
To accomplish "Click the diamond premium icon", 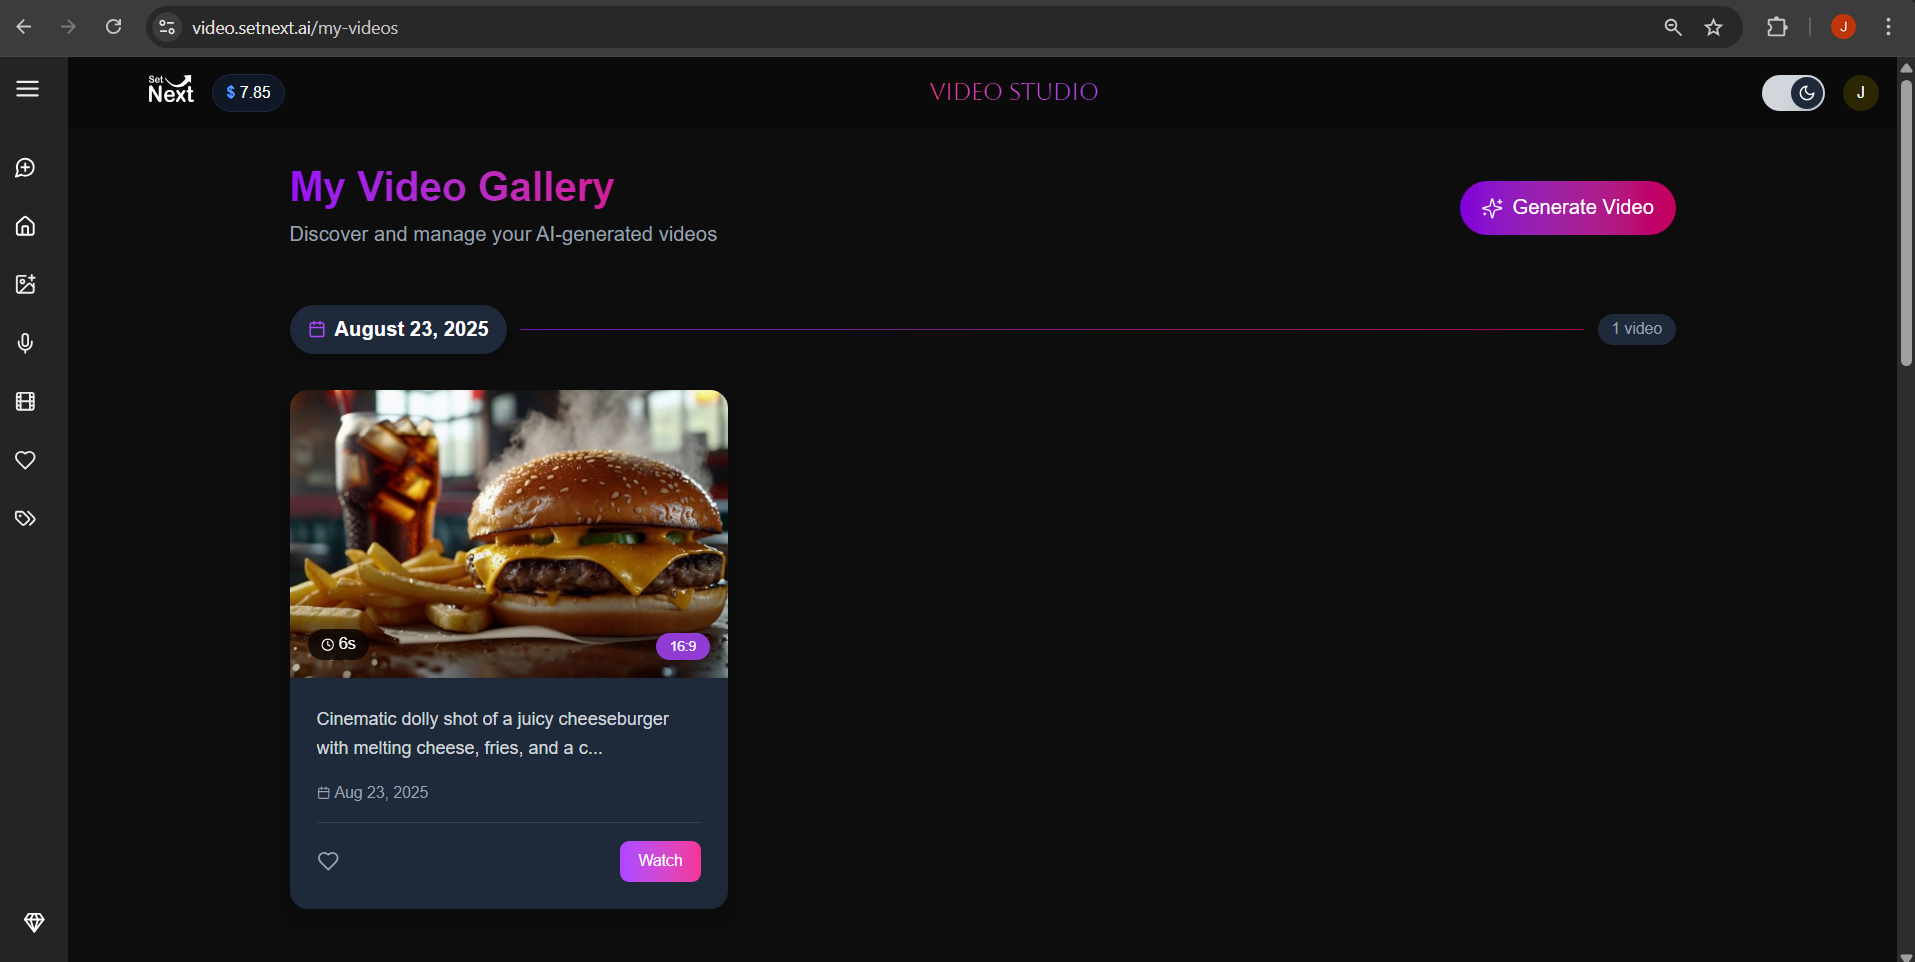I will pos(34,922).
